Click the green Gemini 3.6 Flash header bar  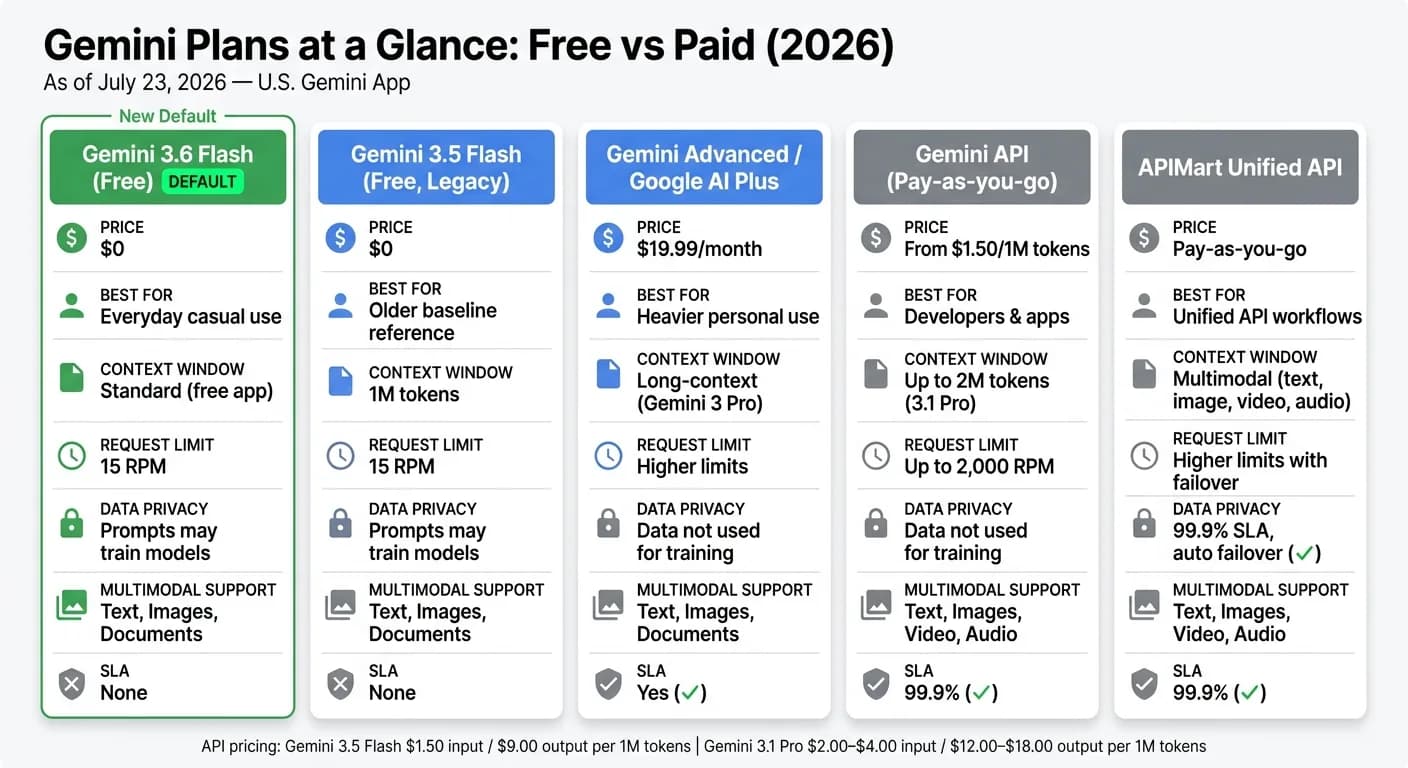[168, 167]
